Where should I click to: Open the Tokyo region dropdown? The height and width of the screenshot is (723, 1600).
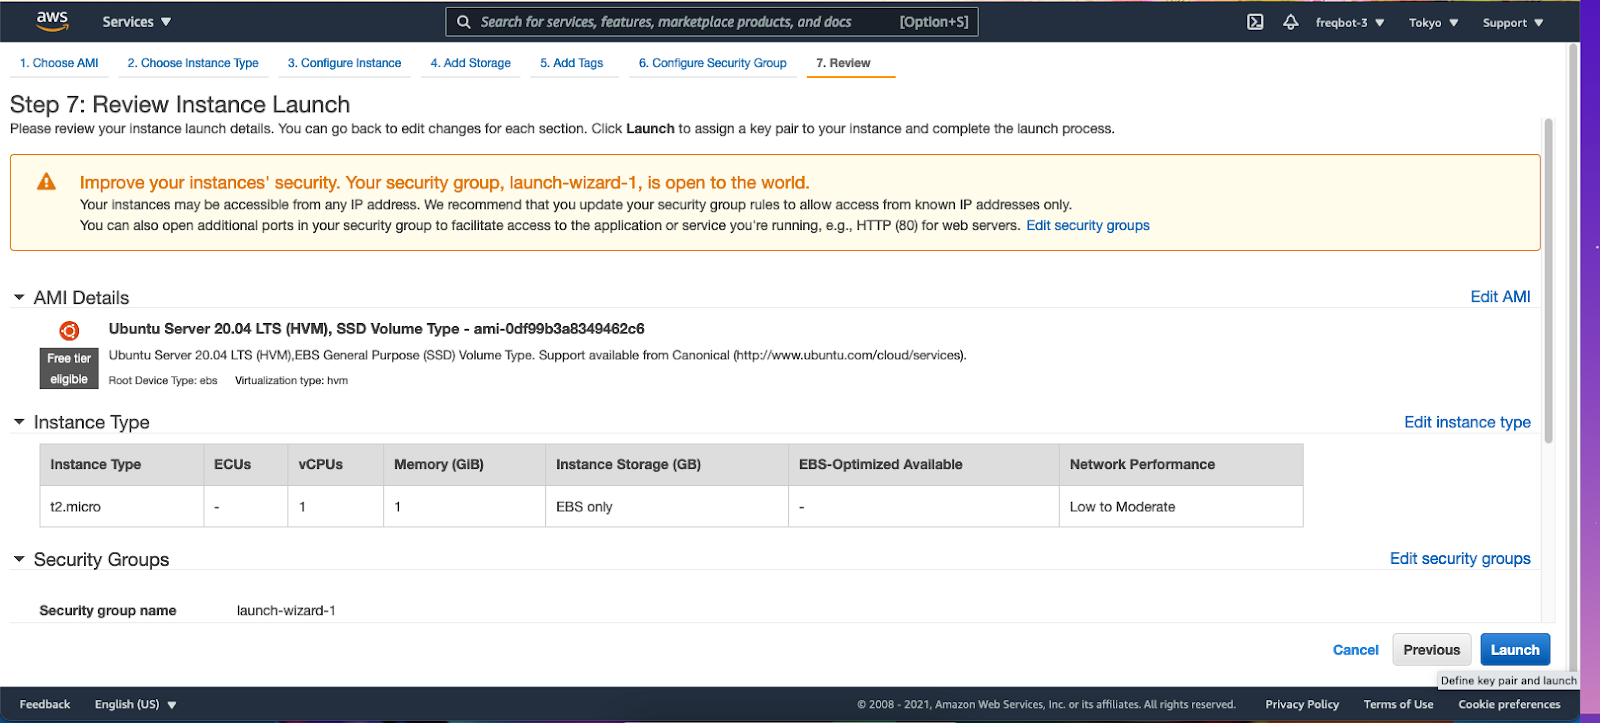[x=1433, y=22]
